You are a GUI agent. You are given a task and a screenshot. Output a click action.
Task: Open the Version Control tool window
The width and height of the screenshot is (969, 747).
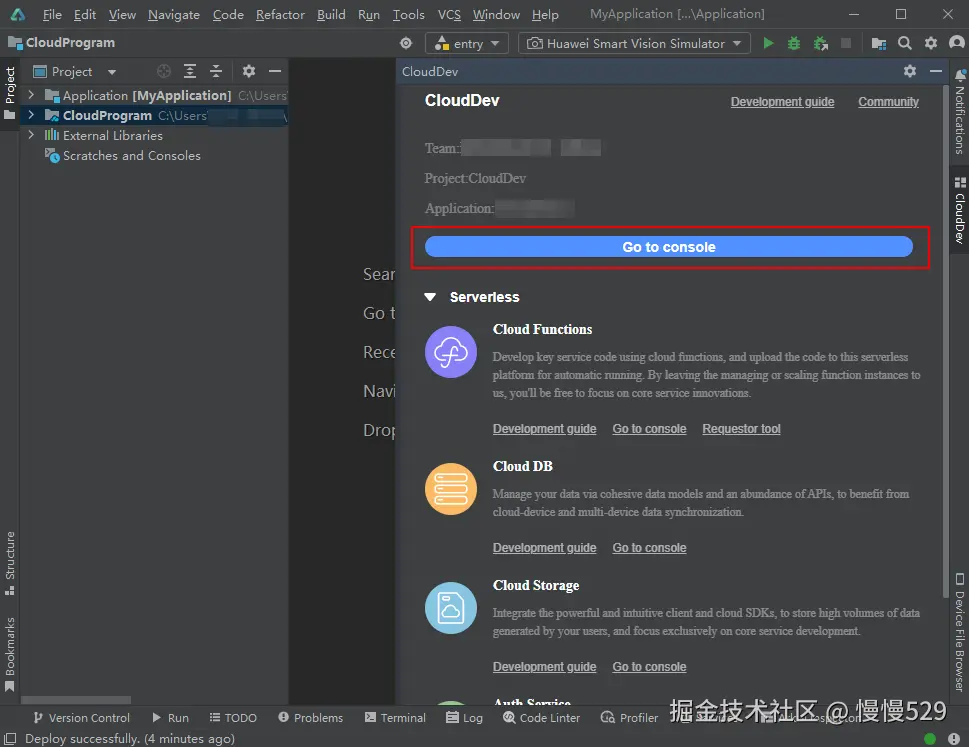click(x=82, y=717)
